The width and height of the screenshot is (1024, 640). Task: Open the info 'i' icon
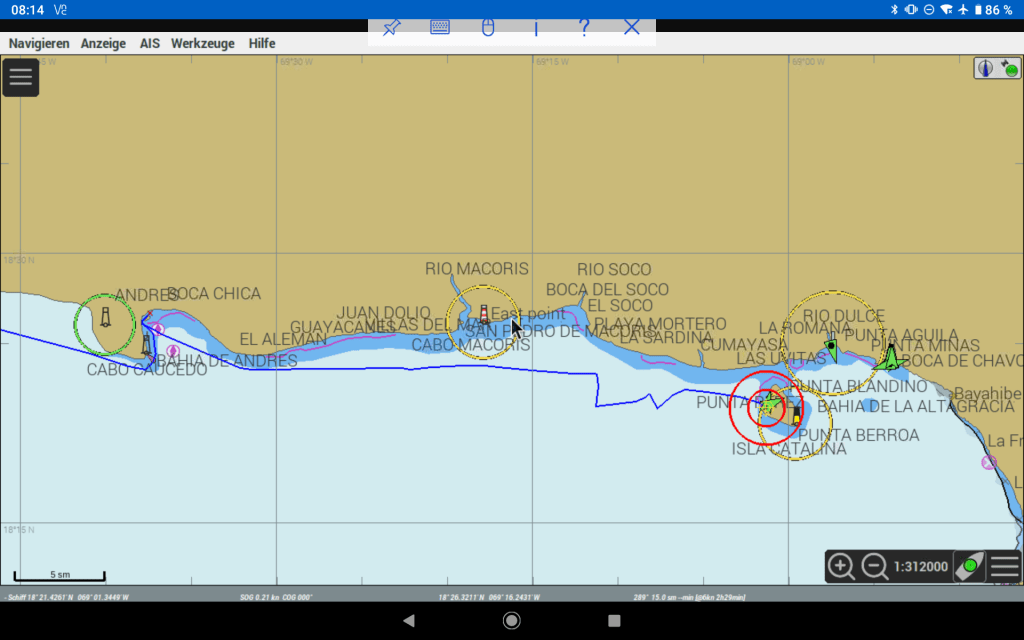pos(536,28)
